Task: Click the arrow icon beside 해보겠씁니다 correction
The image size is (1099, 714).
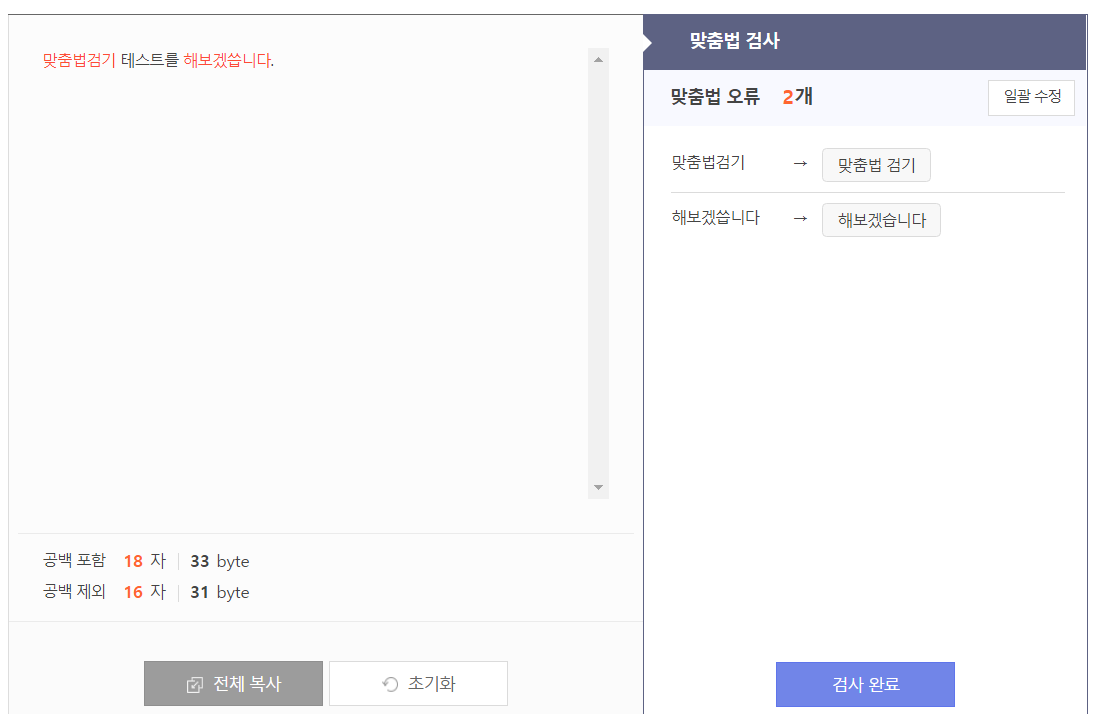Action: (799, 218)
